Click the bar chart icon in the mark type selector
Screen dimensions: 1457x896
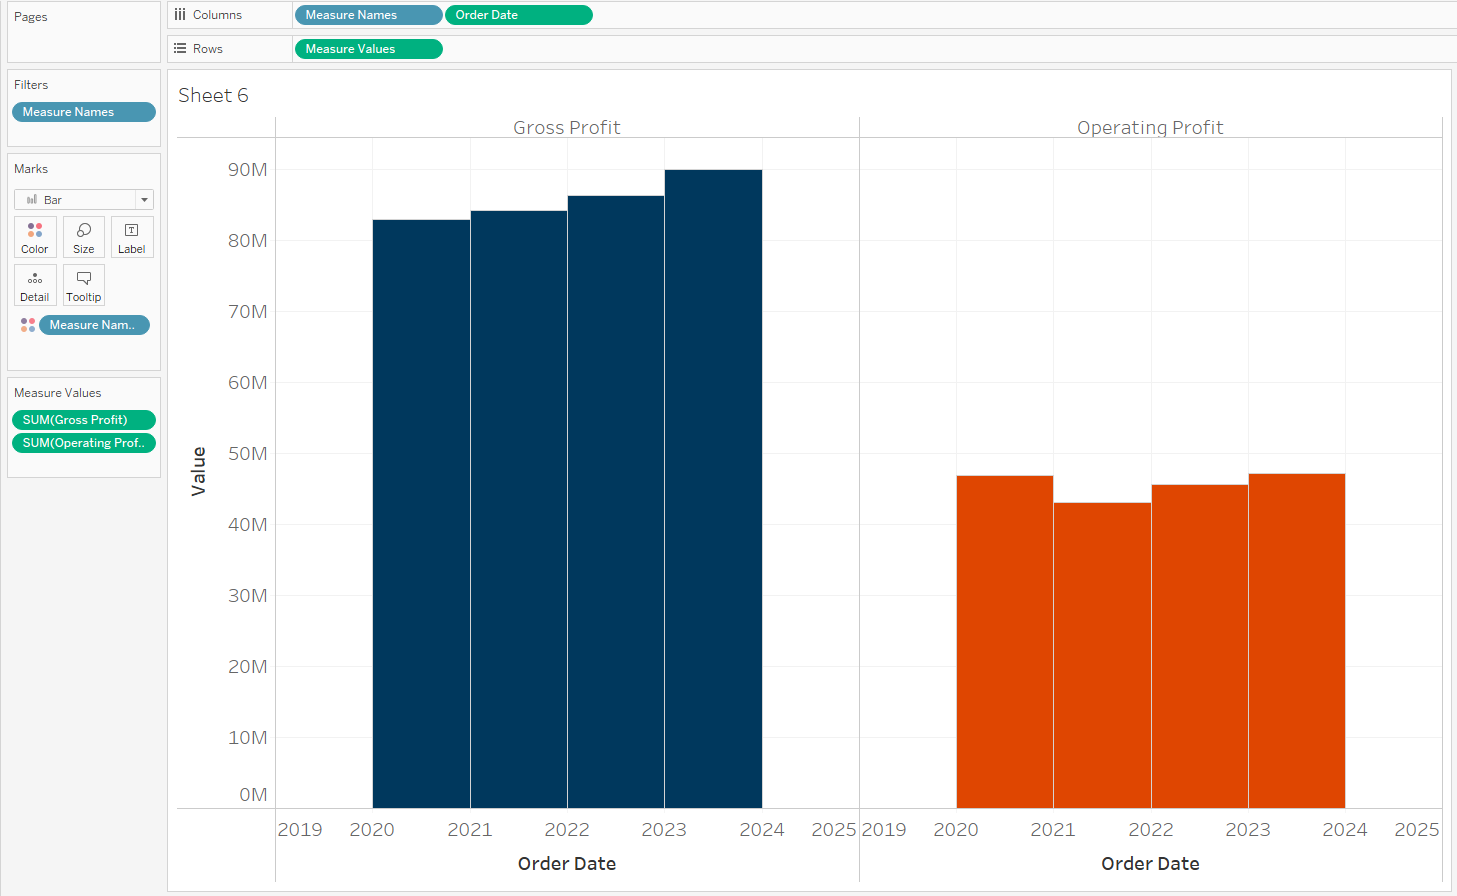[x=30, y=199]
